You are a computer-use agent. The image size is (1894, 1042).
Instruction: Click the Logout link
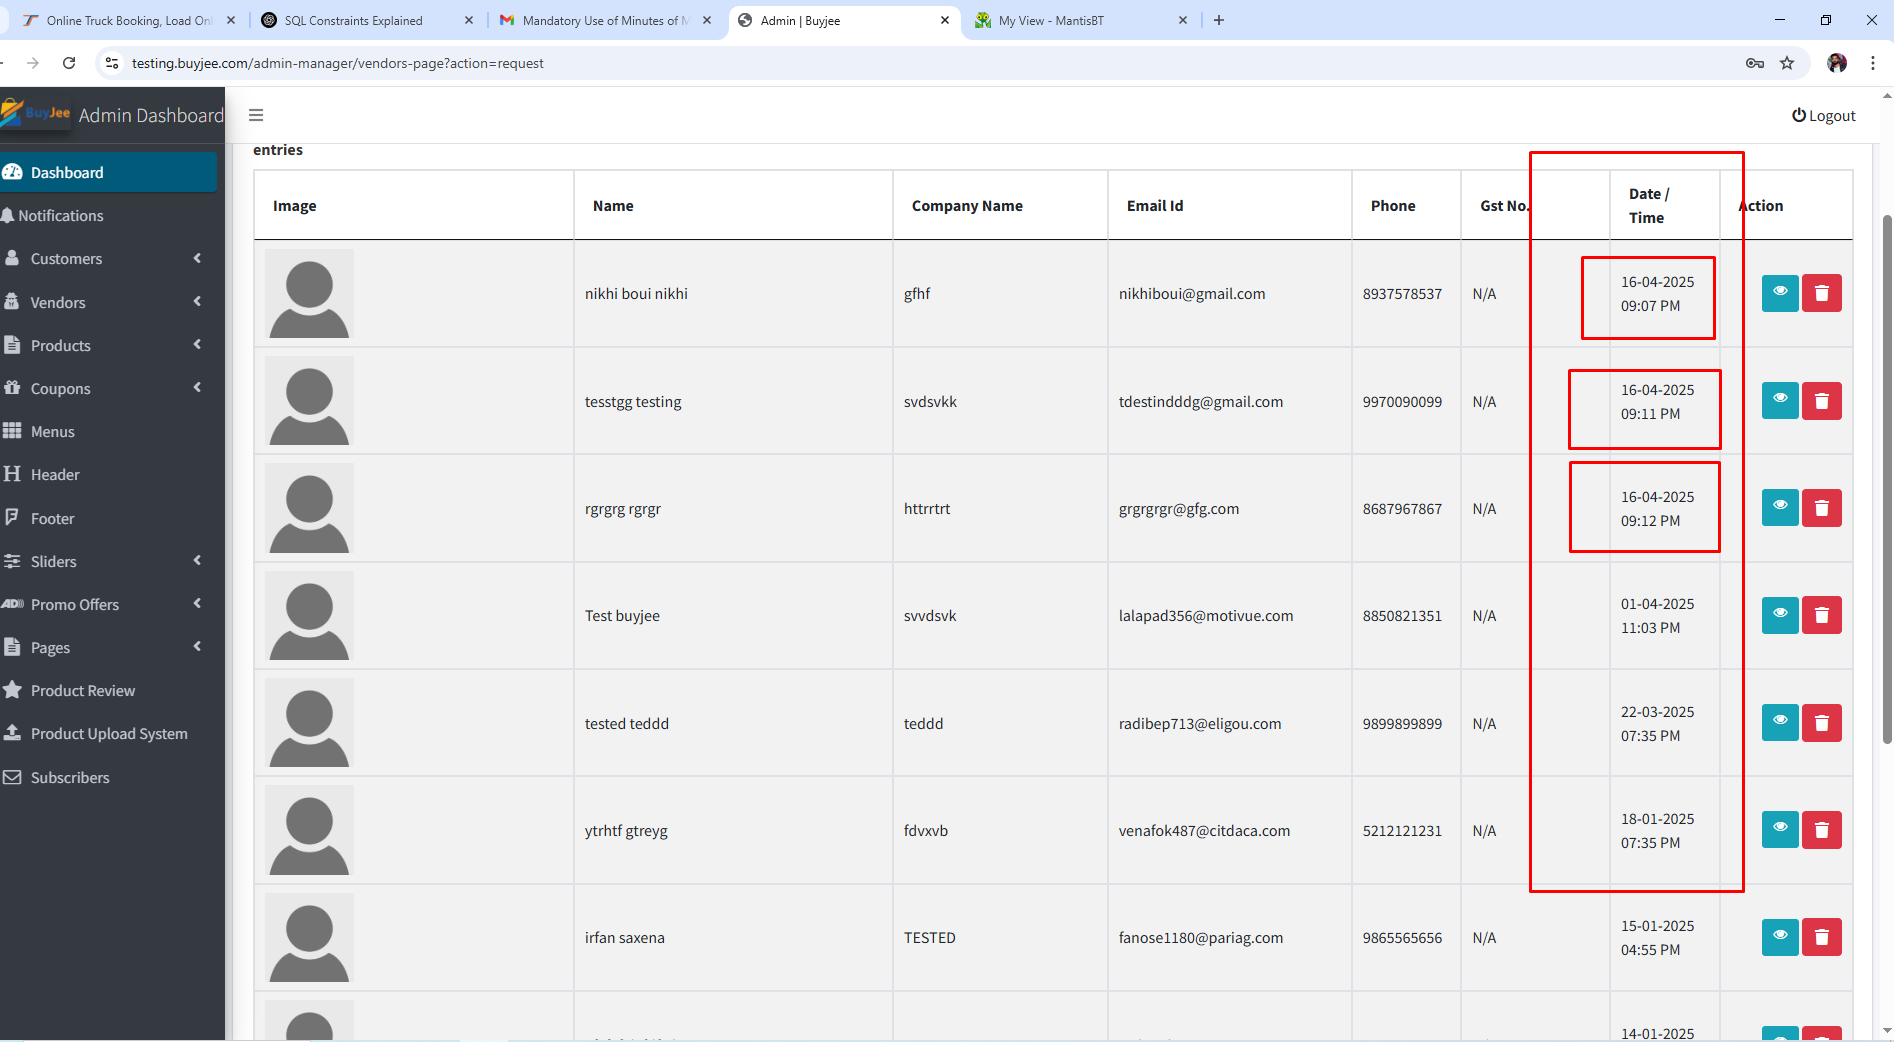(x=1823, y=116)
